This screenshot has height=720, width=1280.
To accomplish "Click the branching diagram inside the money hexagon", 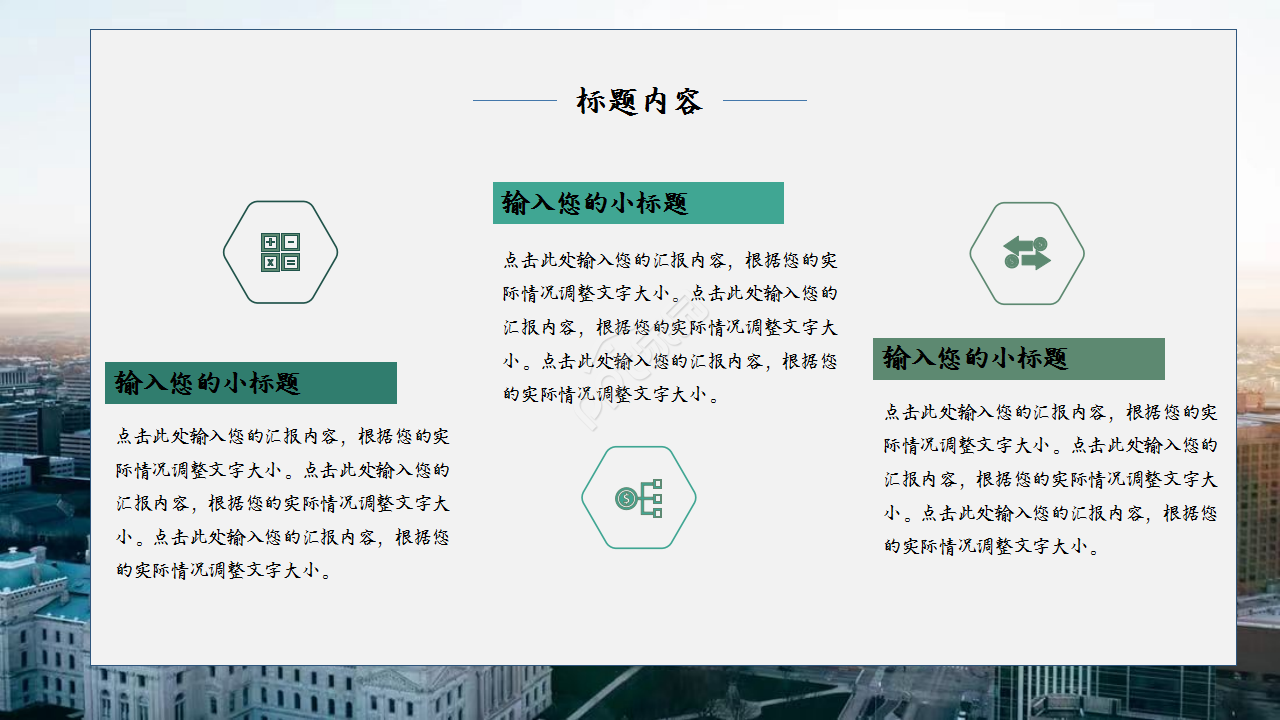I will pos(653,498).
